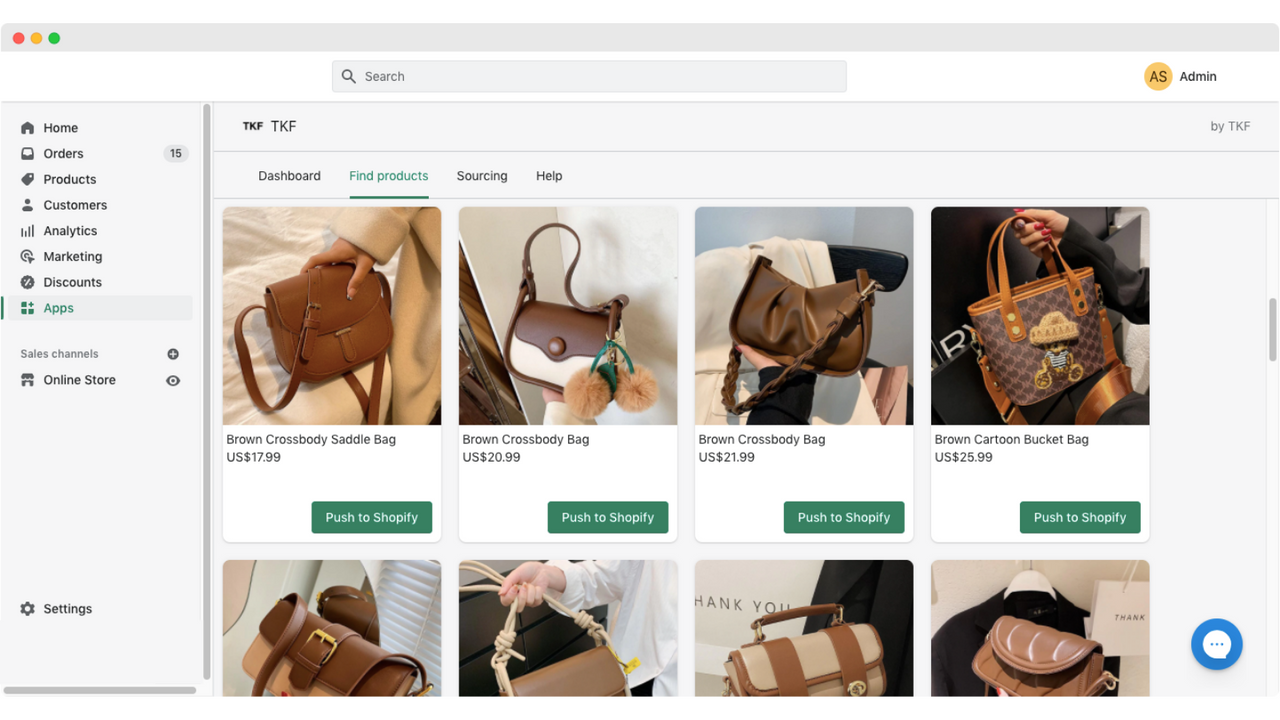Open the second-row buckle bag thumbnail
1280x720 pixels.
[x=332, y=628]
